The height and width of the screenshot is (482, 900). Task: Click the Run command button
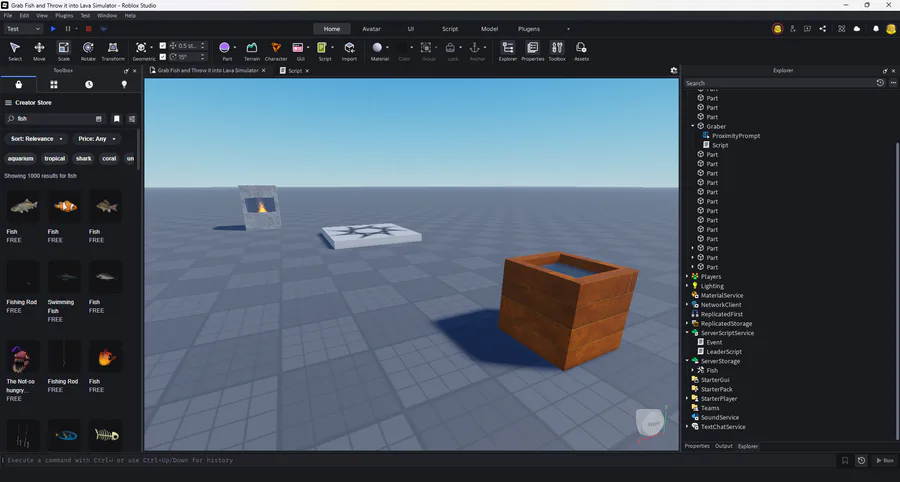pos(885,460)
